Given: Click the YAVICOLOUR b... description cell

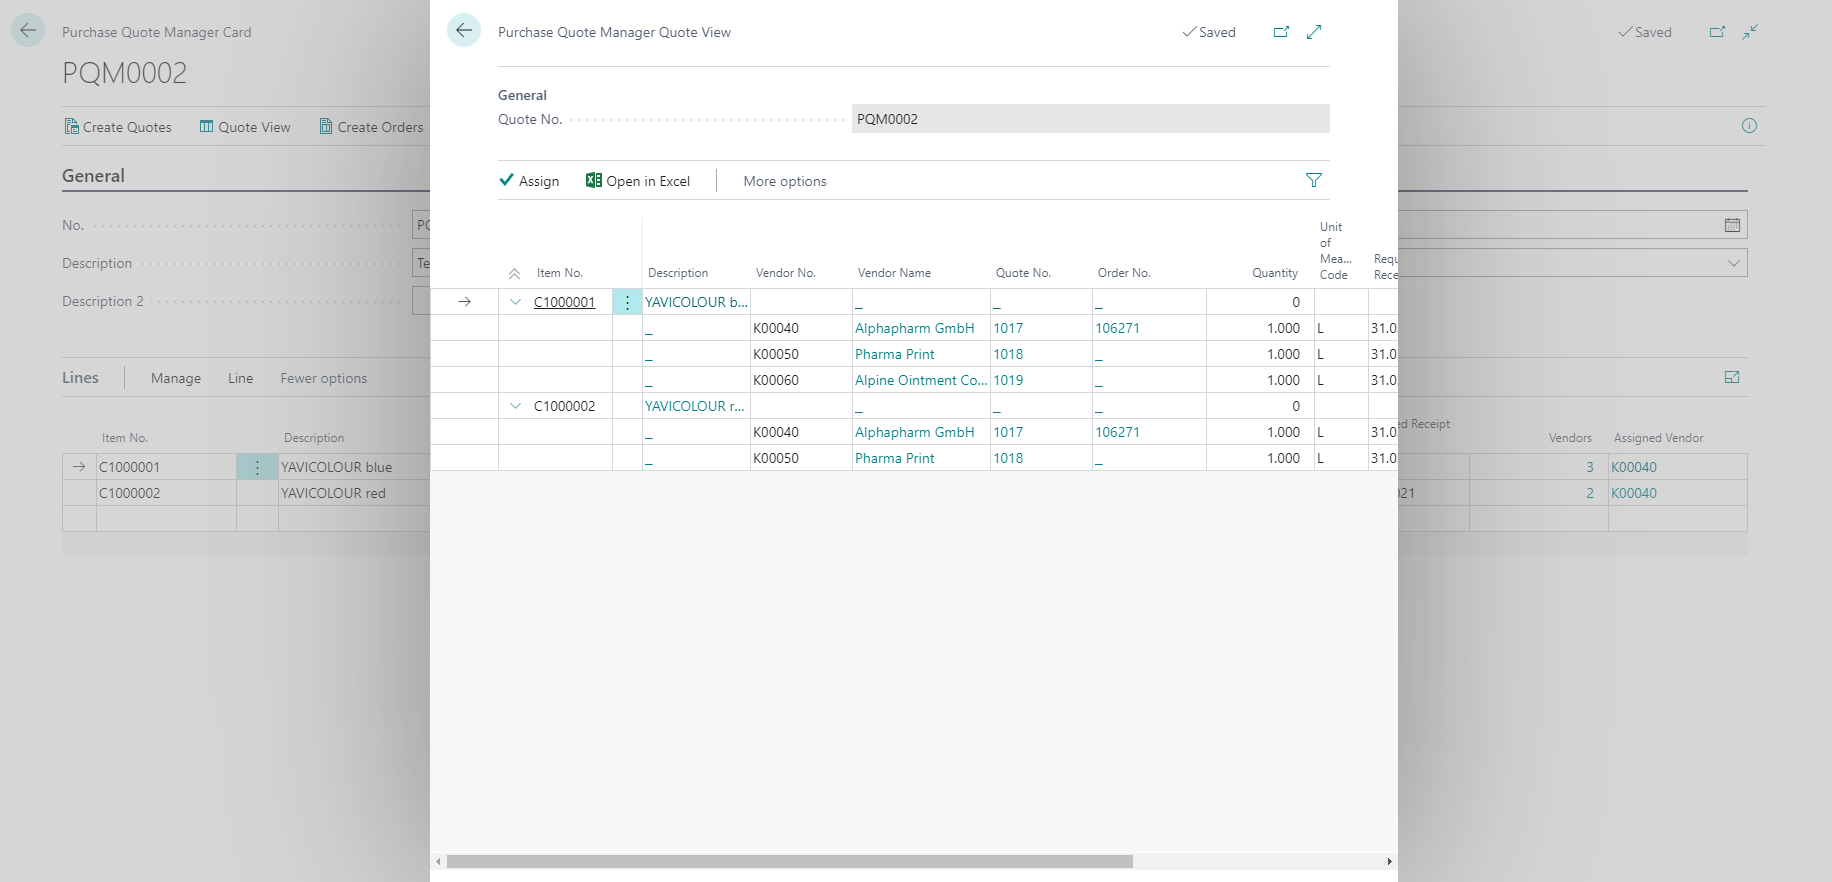Looking at the screenshot, I should click(x=696, y=302).
